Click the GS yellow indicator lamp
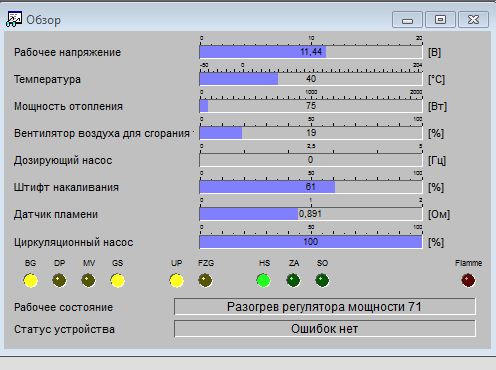Viewport: 496px width, 370px height. click(x=117, y=281)
